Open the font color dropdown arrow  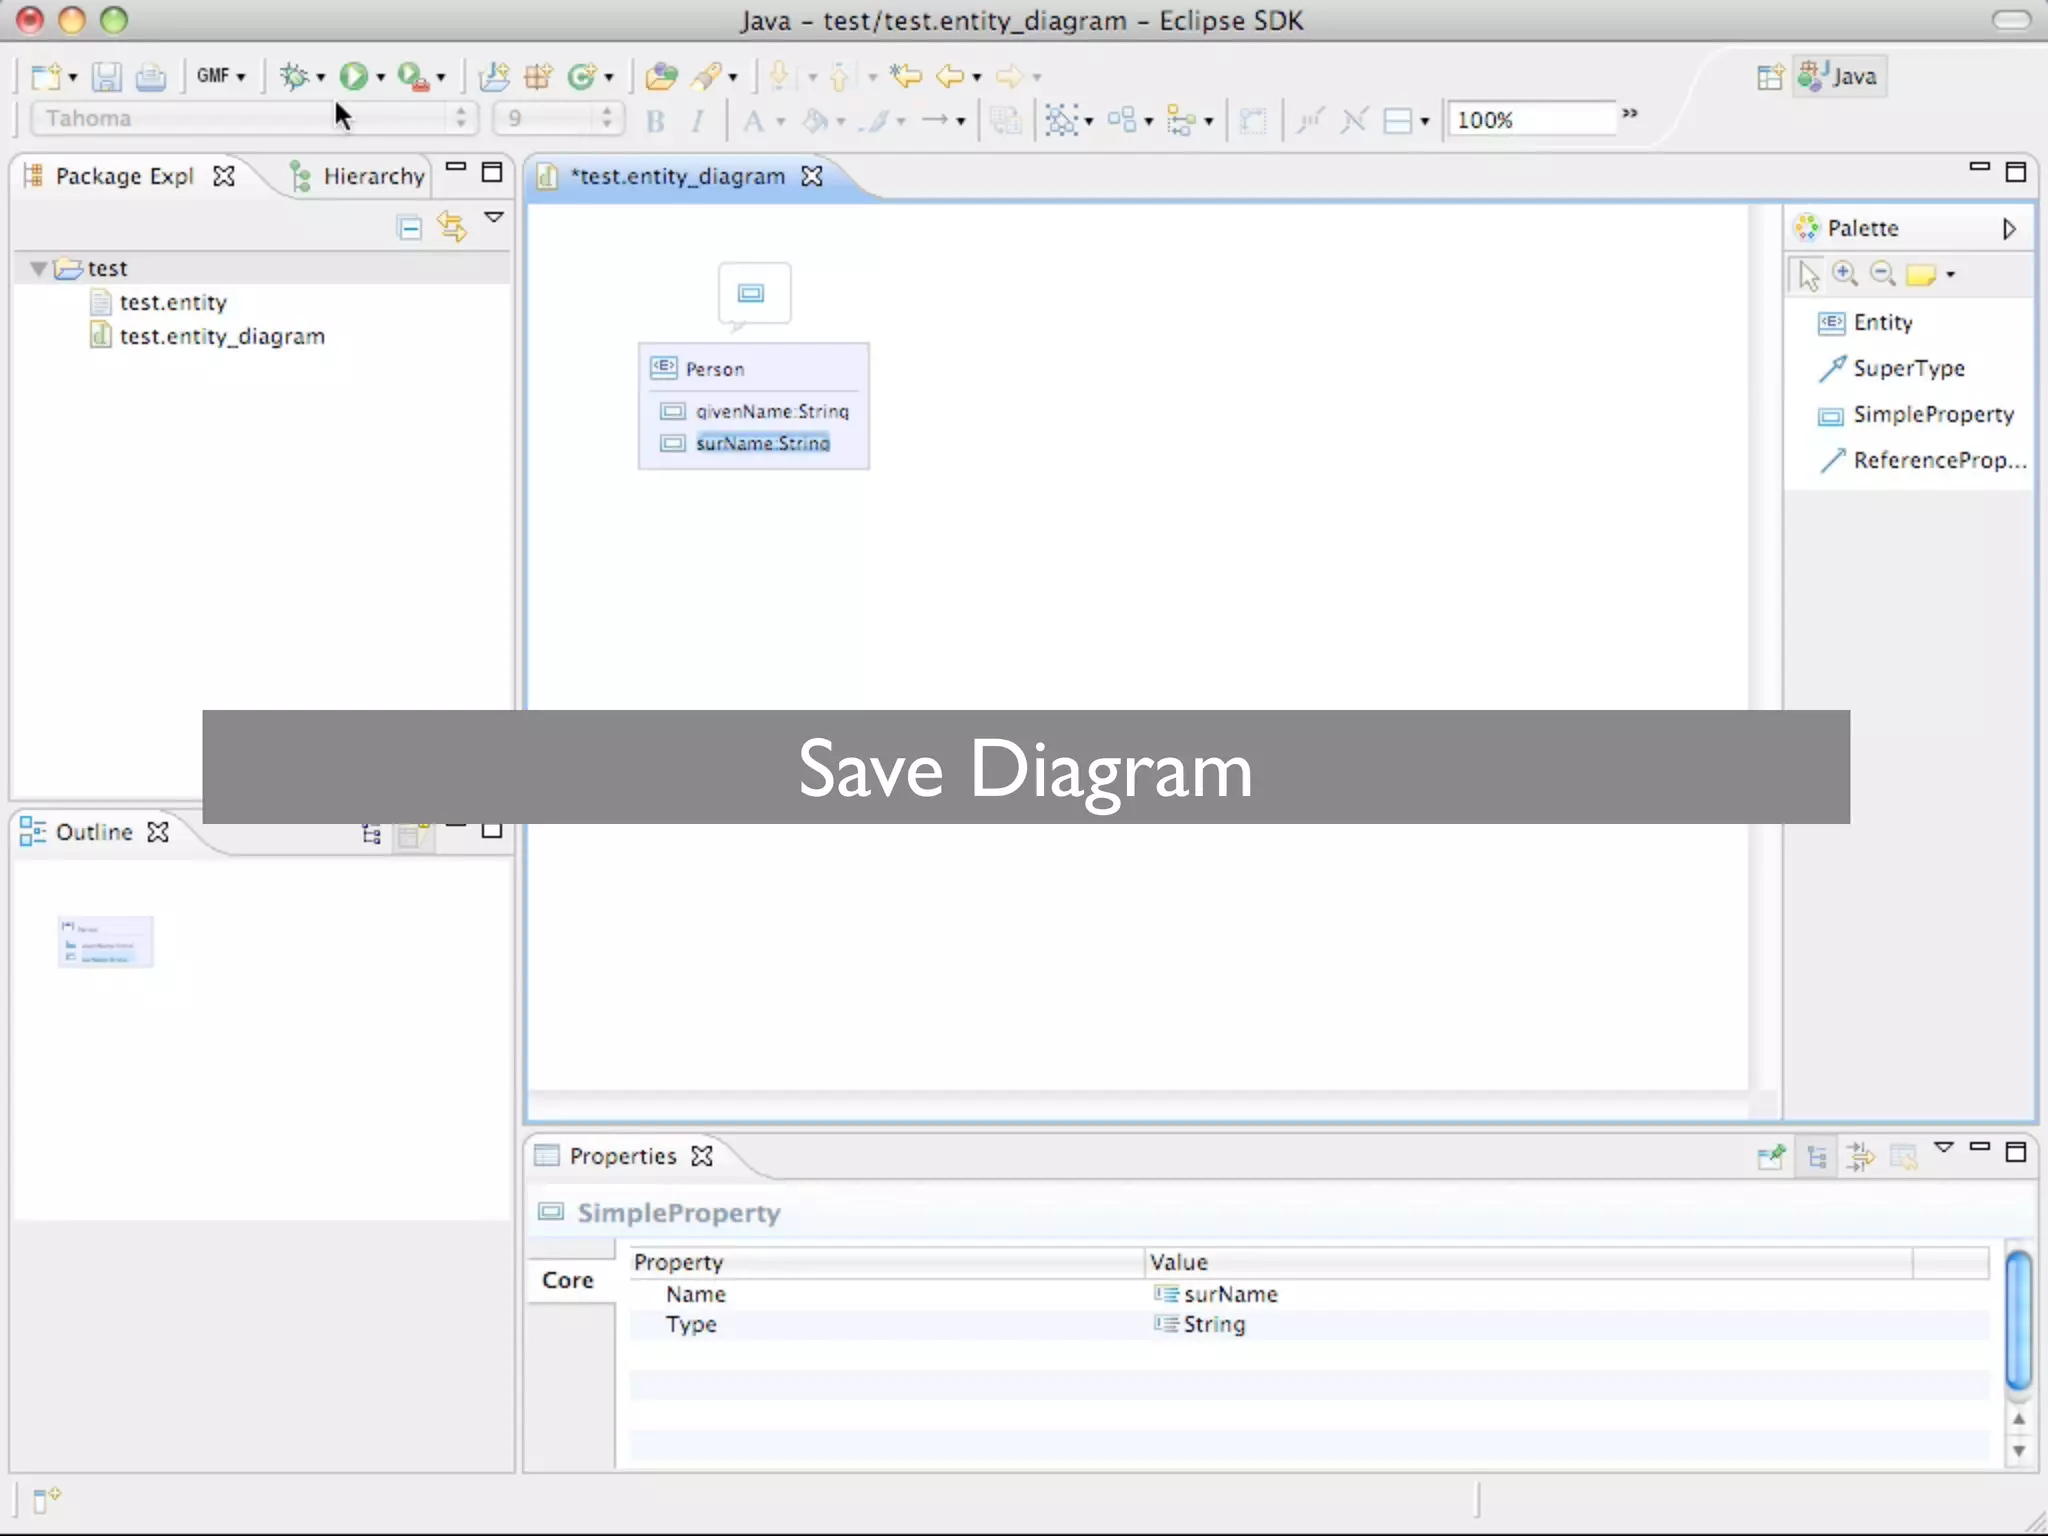(x=781, y=122)
